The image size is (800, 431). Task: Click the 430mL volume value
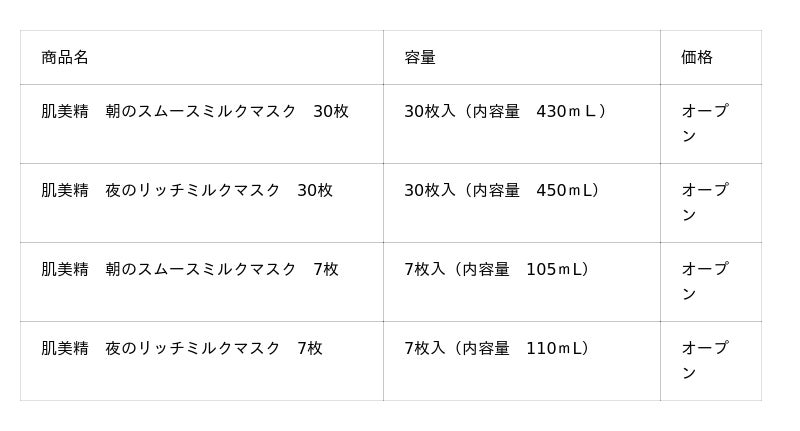566,111
